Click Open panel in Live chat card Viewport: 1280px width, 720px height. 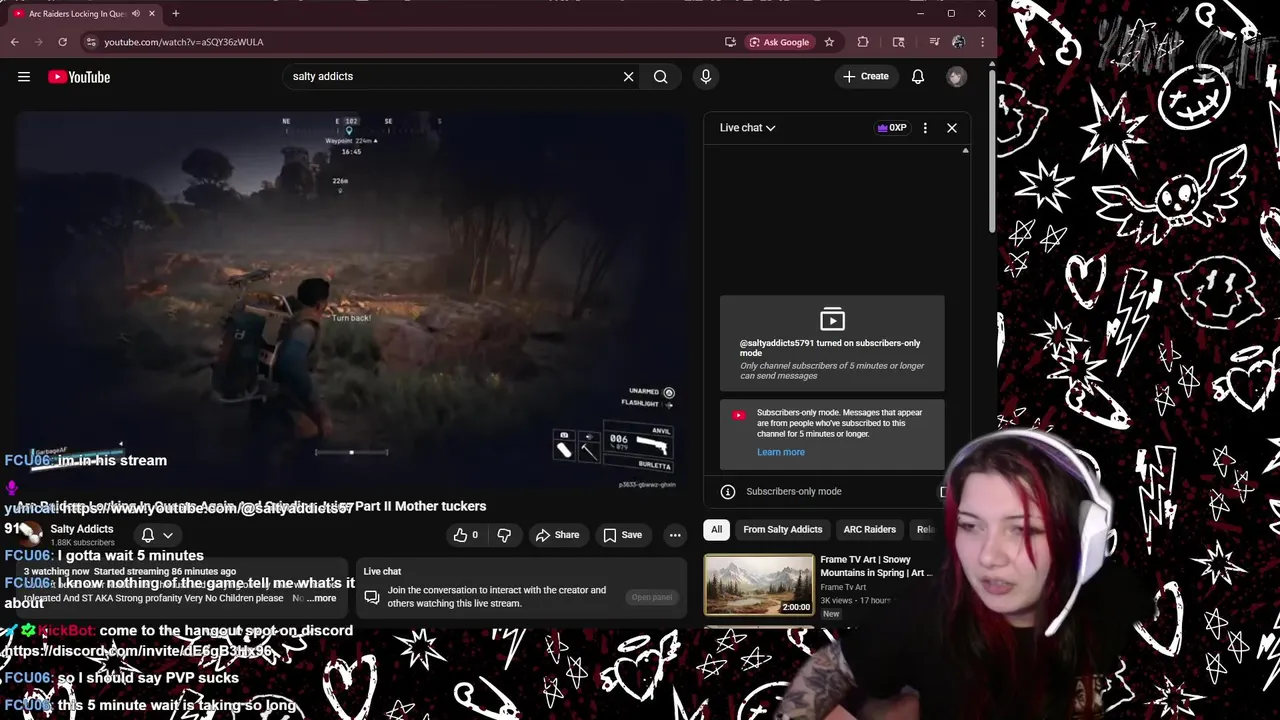tap(652, 597)
